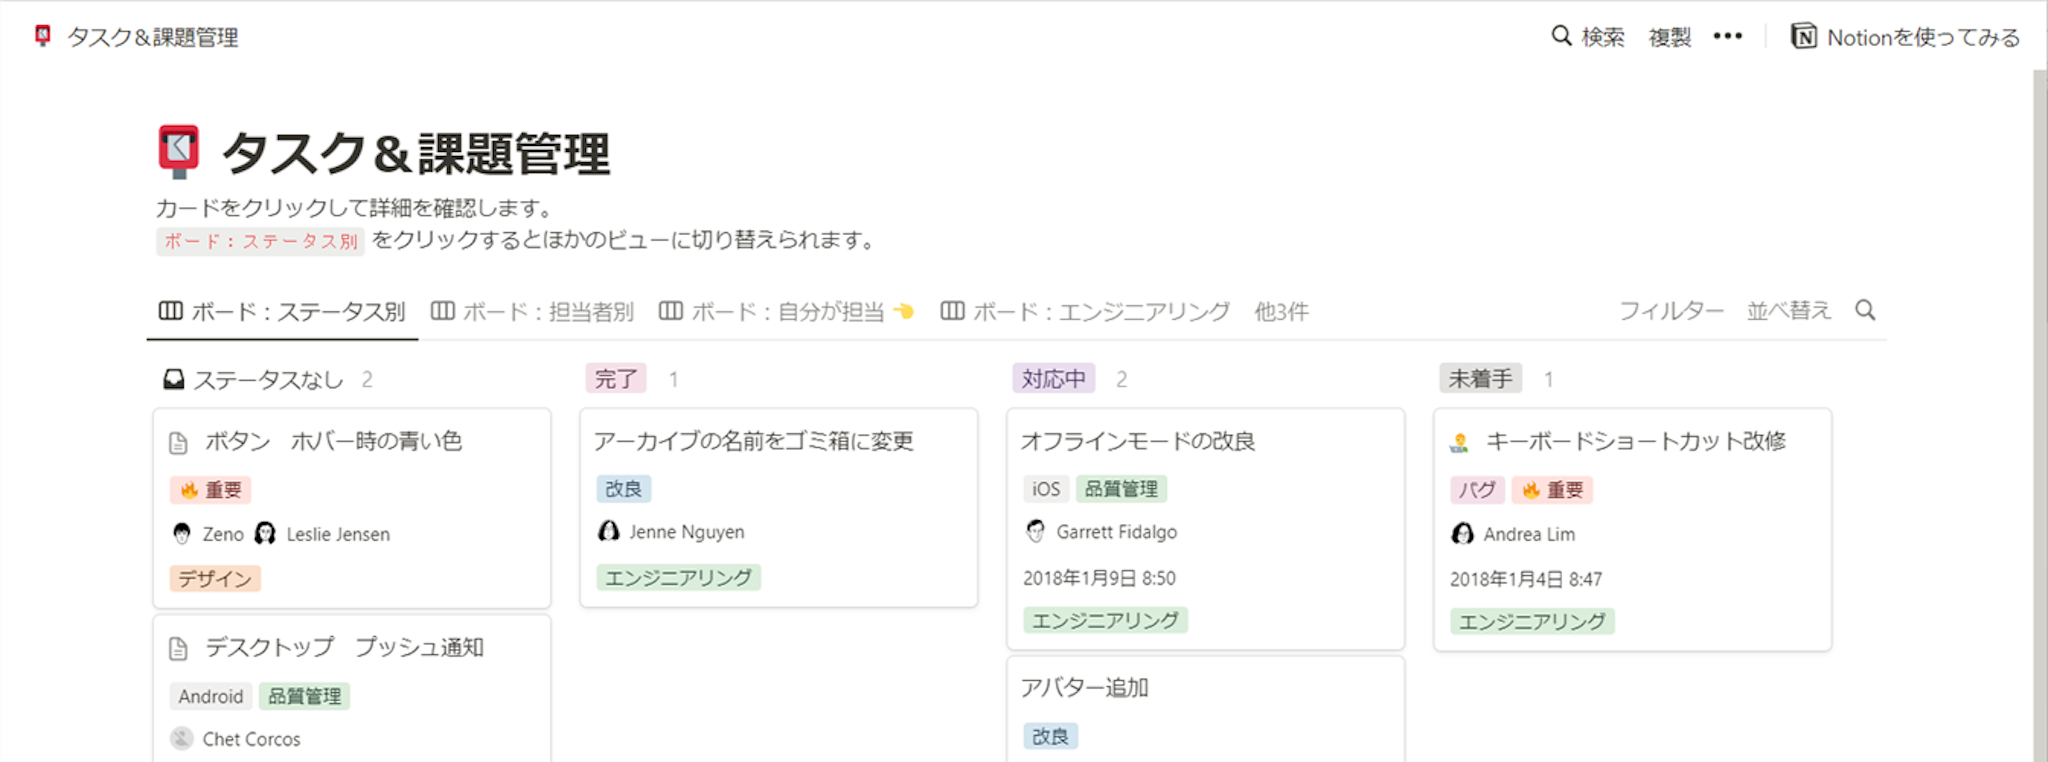Click the 未着手 status column label
This screenshot has height=762, width=2048.
pos(1481,379)
